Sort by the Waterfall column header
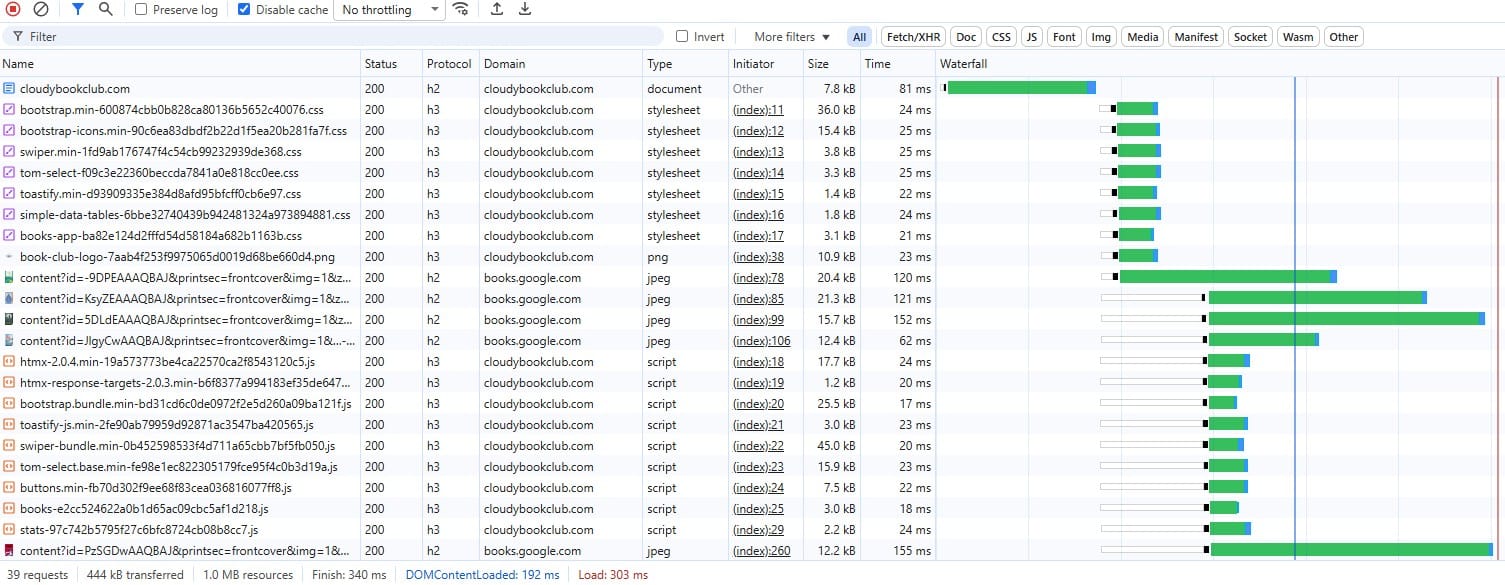Viewport: 1505px width, 585px height. point(1220,64)
